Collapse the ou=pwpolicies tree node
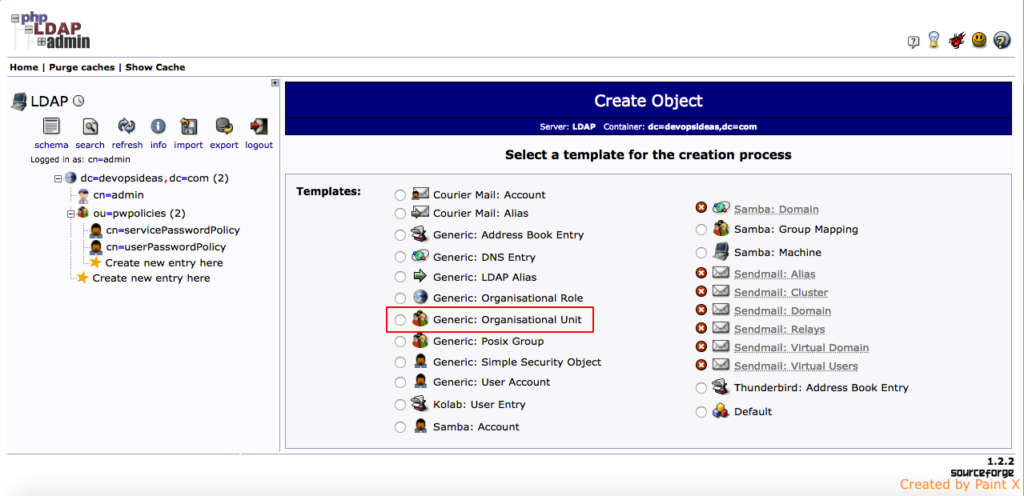Screen dimensions: 1024x496 pyautogui.click(x=72, y=213)
